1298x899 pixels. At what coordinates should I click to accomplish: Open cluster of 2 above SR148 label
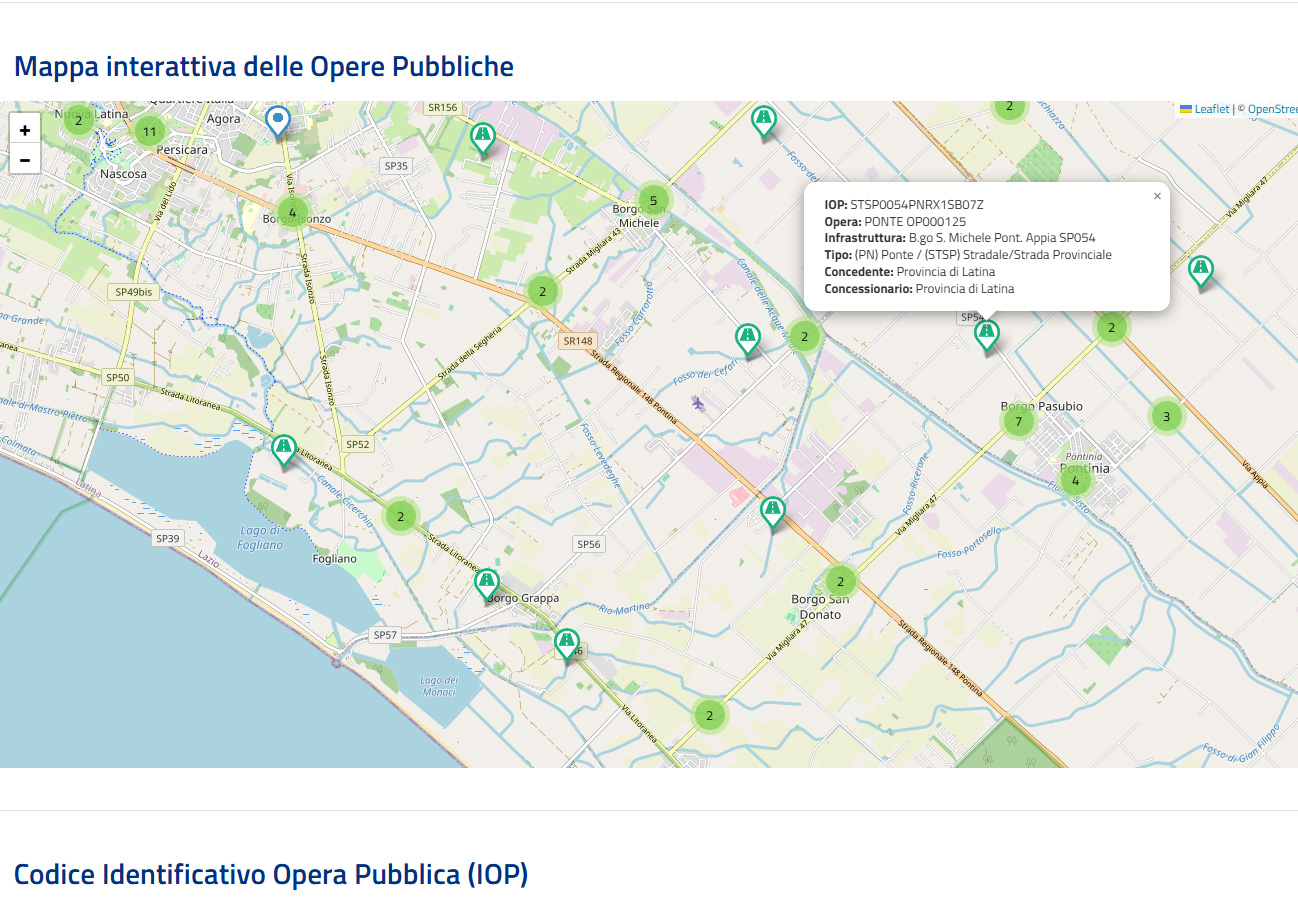(x=542, y=292)
